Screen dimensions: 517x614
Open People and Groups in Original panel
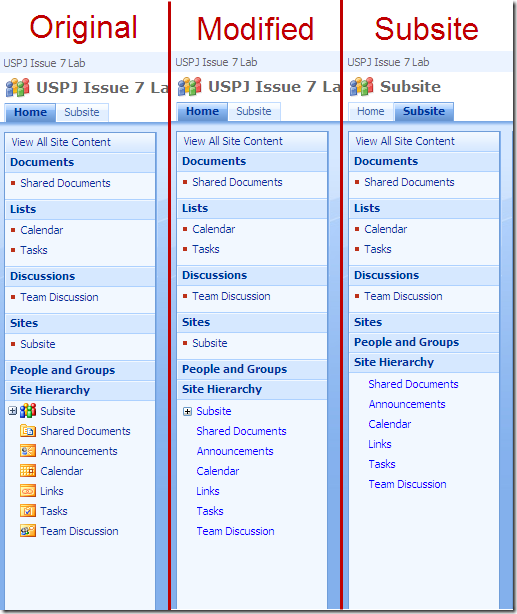click(63, 370)
